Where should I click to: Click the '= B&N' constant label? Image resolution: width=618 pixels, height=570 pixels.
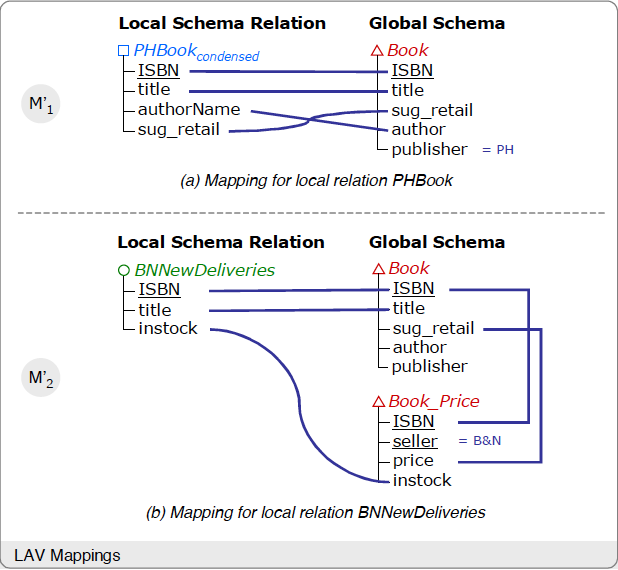pos(480,441)
